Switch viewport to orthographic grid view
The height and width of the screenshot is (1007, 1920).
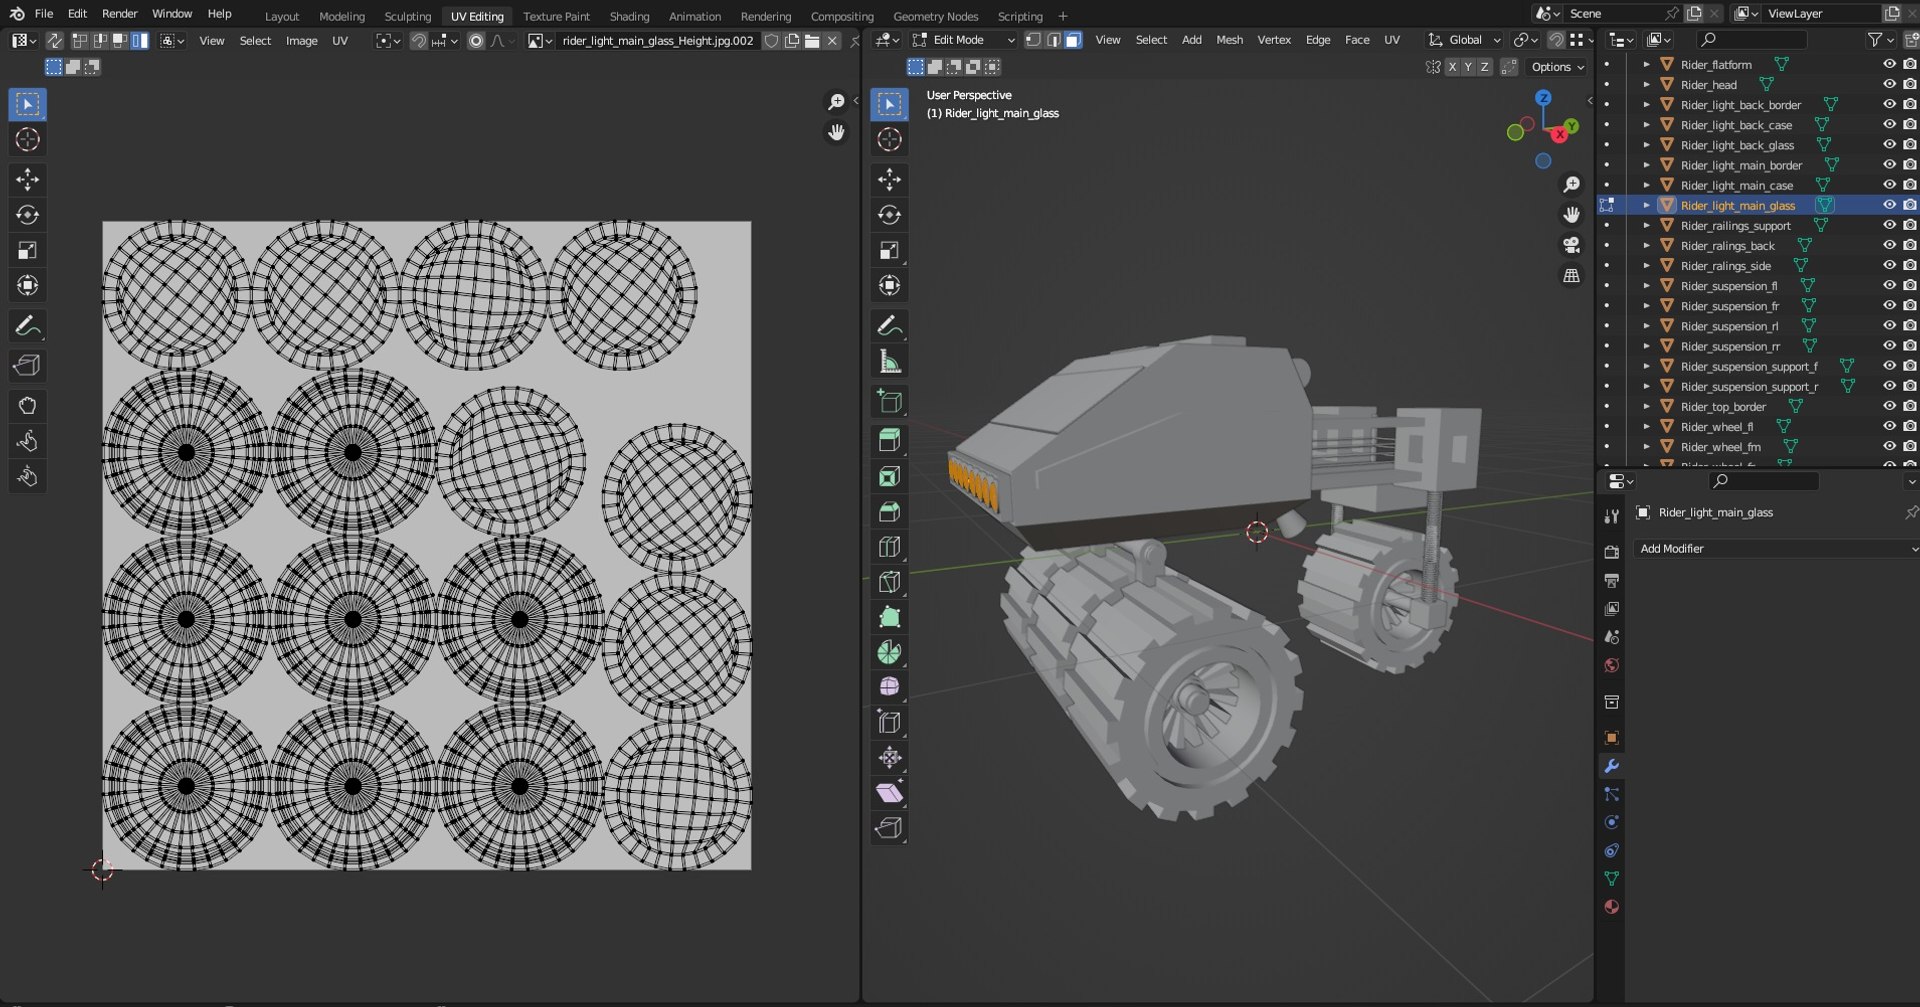[x=1572, y=276]
